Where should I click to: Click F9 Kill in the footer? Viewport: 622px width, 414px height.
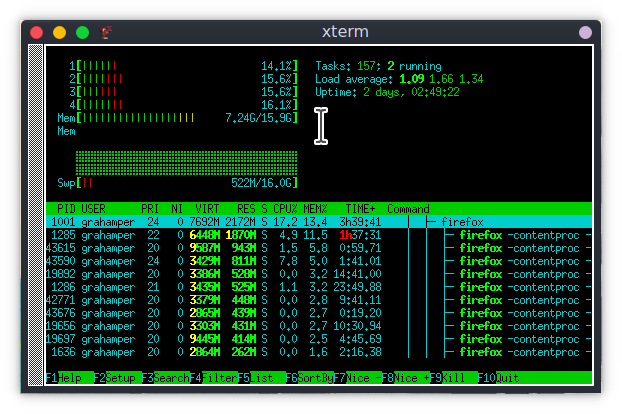tap(449, 378)
